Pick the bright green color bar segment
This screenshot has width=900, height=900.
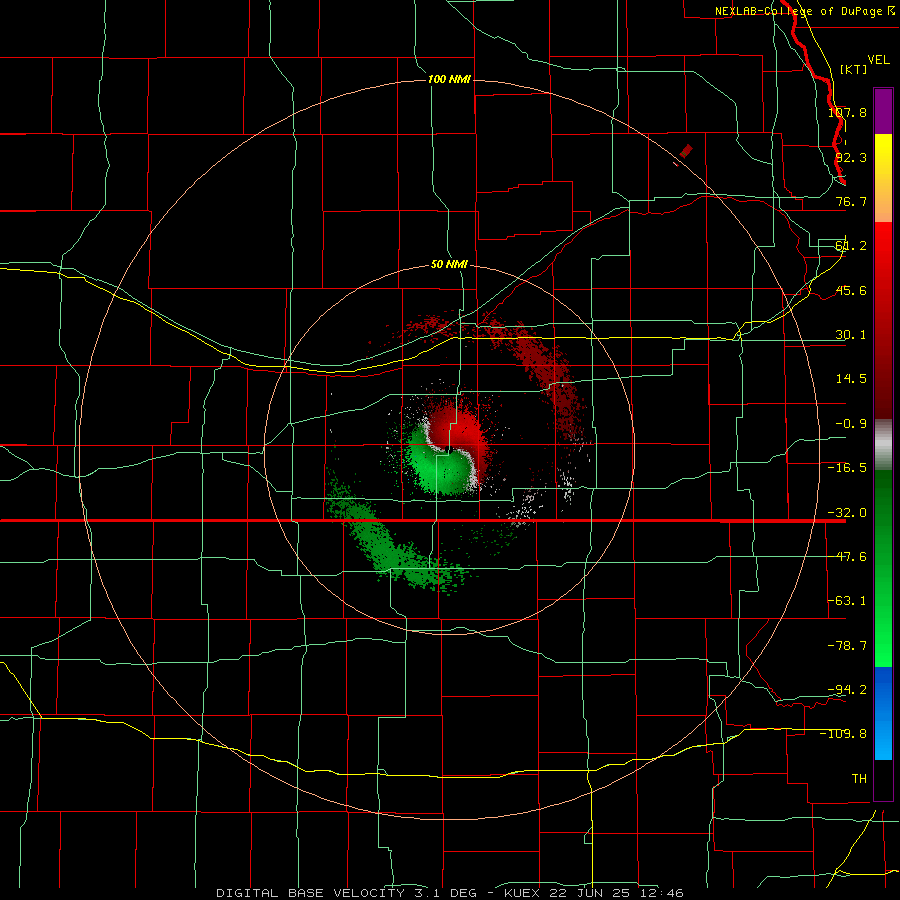pyautogui.click(x=883, y=568)
